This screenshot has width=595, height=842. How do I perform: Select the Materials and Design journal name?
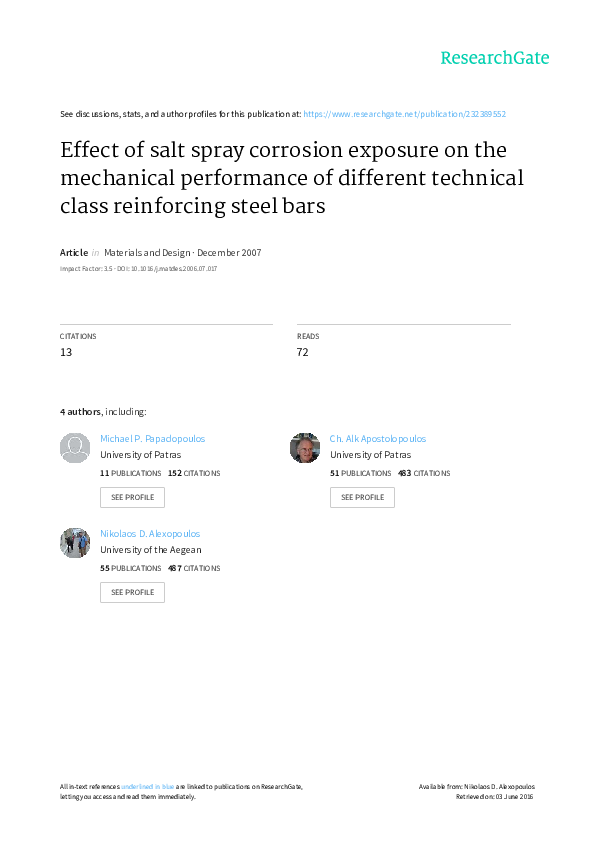pos(147,252)
